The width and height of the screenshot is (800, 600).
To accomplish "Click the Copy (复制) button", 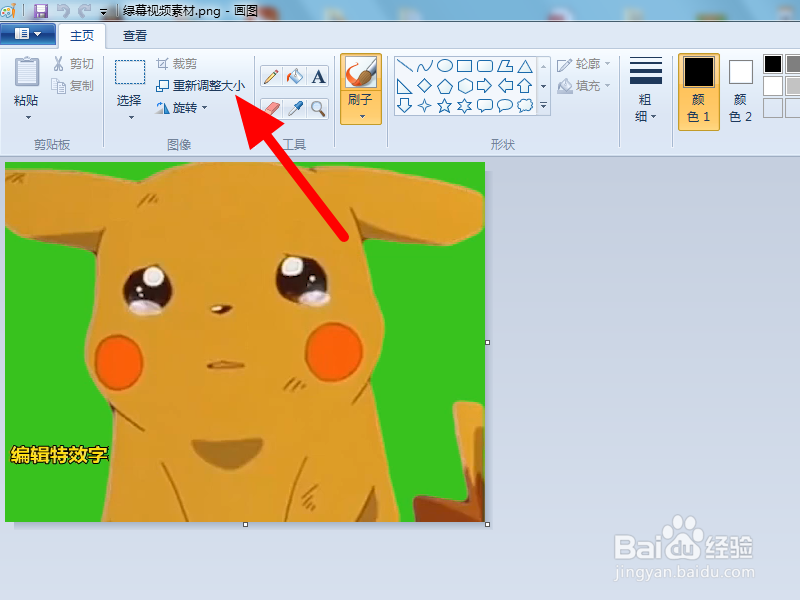I will pos(73,86).
